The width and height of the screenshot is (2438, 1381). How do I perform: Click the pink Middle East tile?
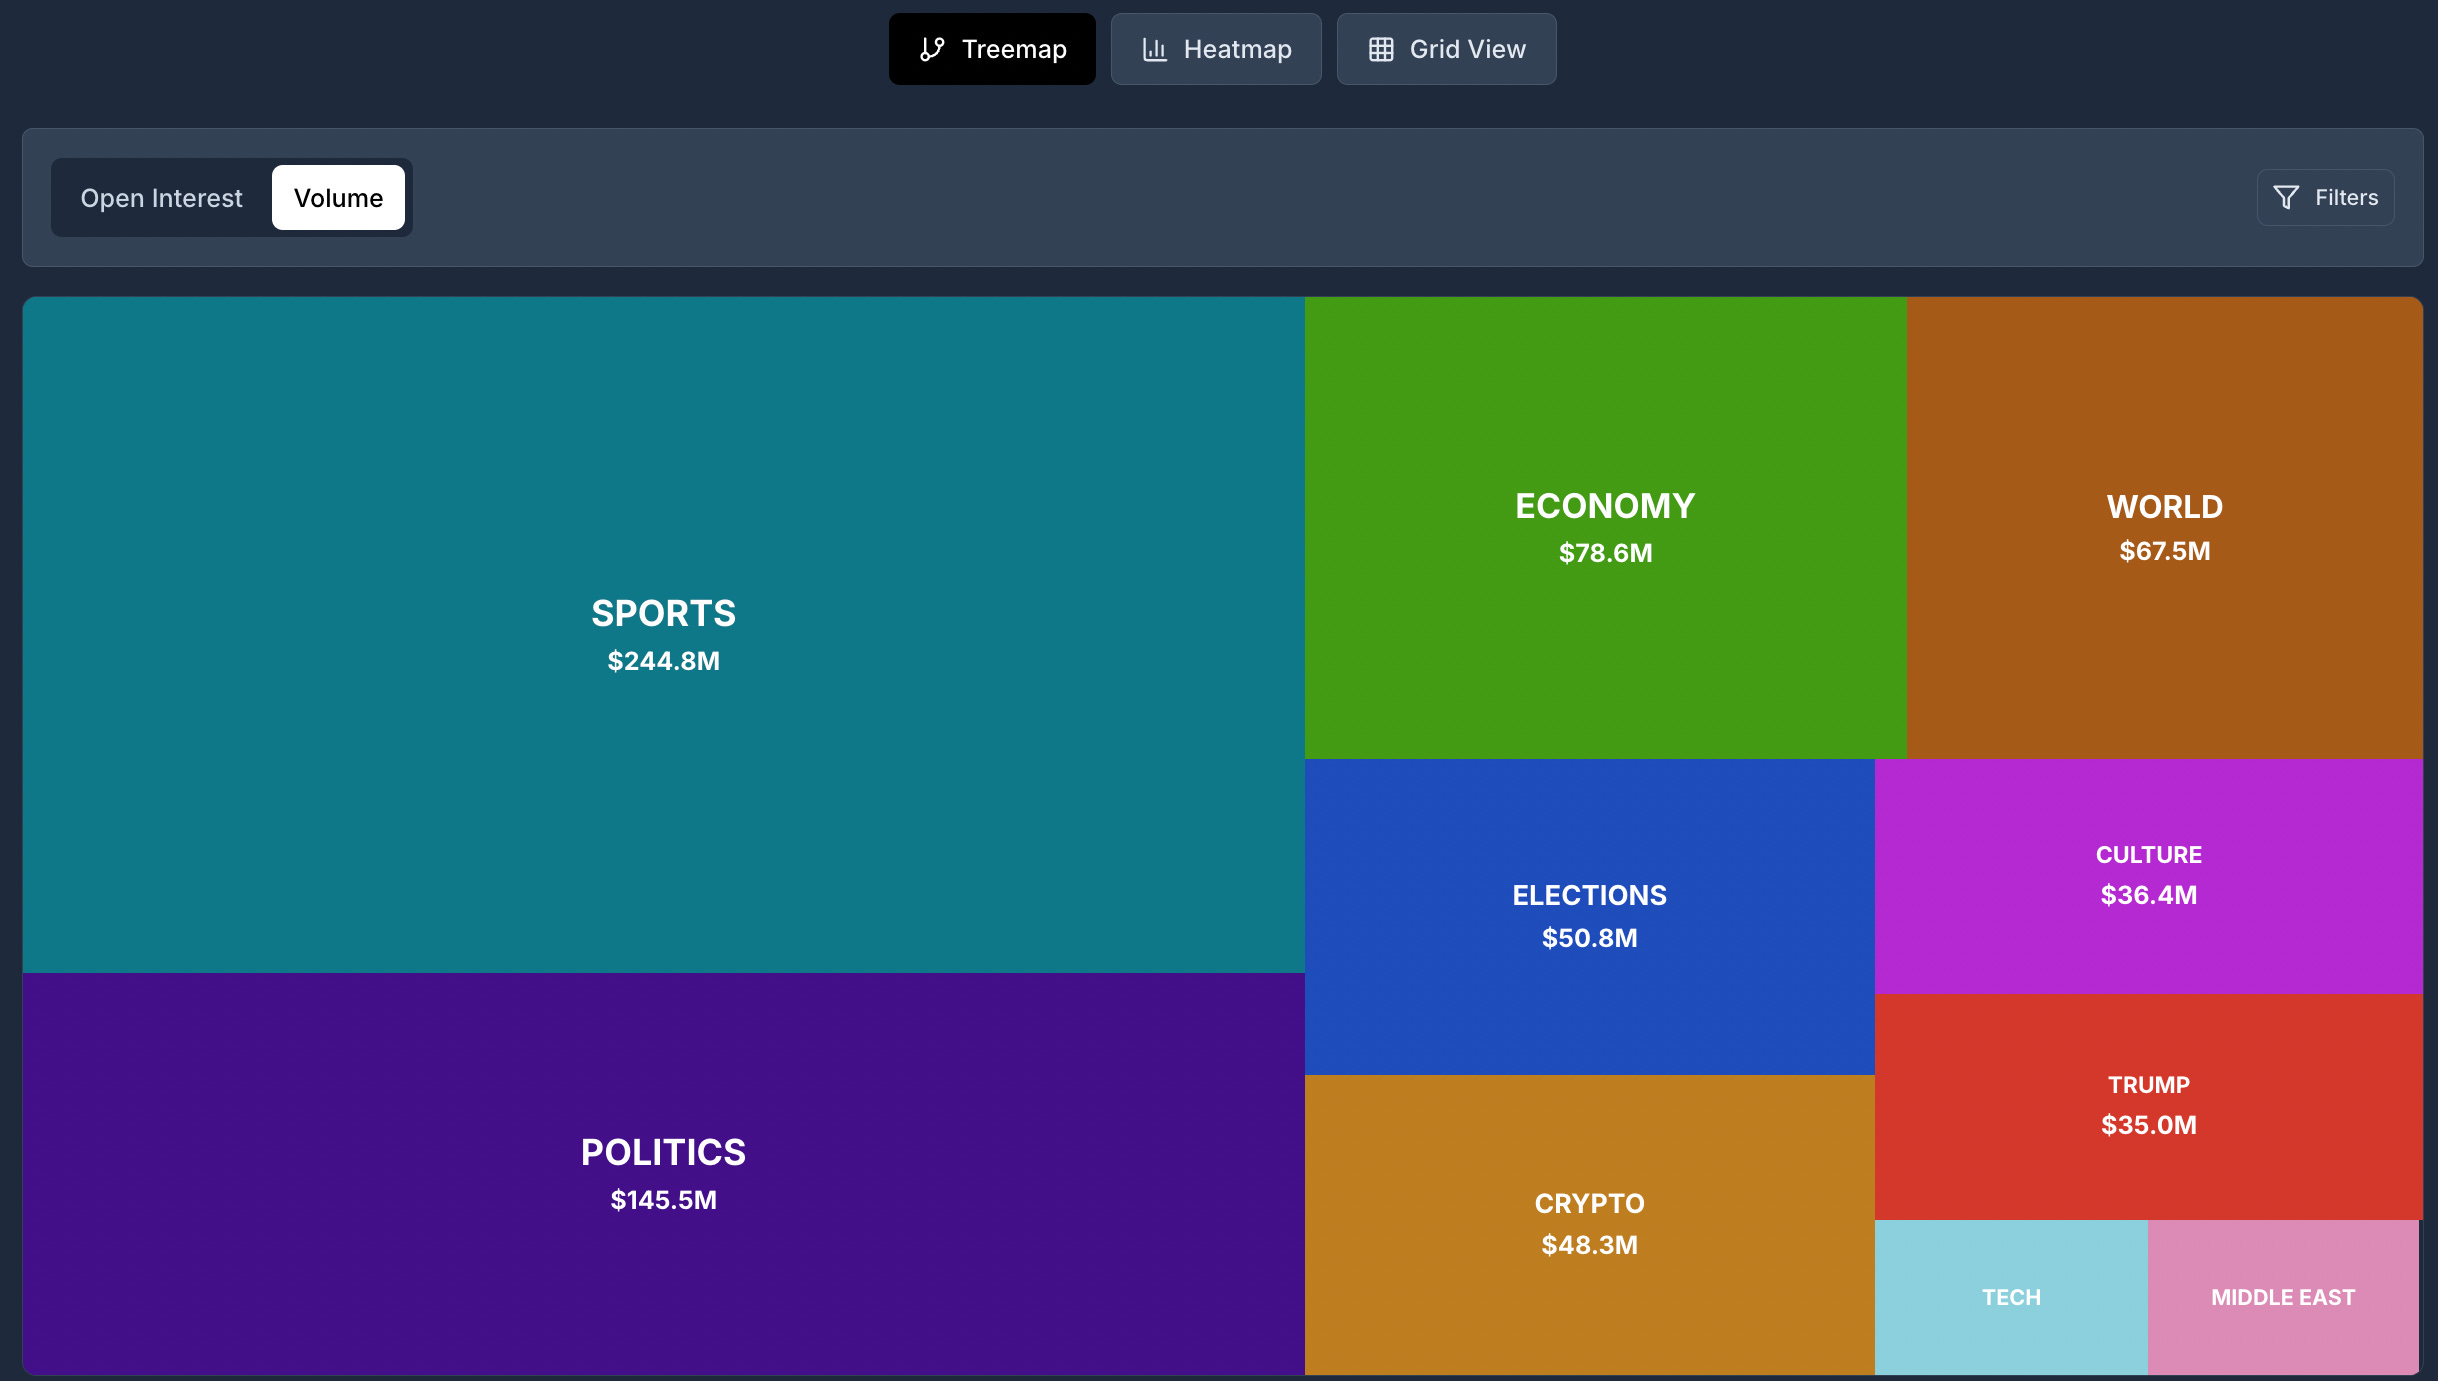pos(2282,1296)
